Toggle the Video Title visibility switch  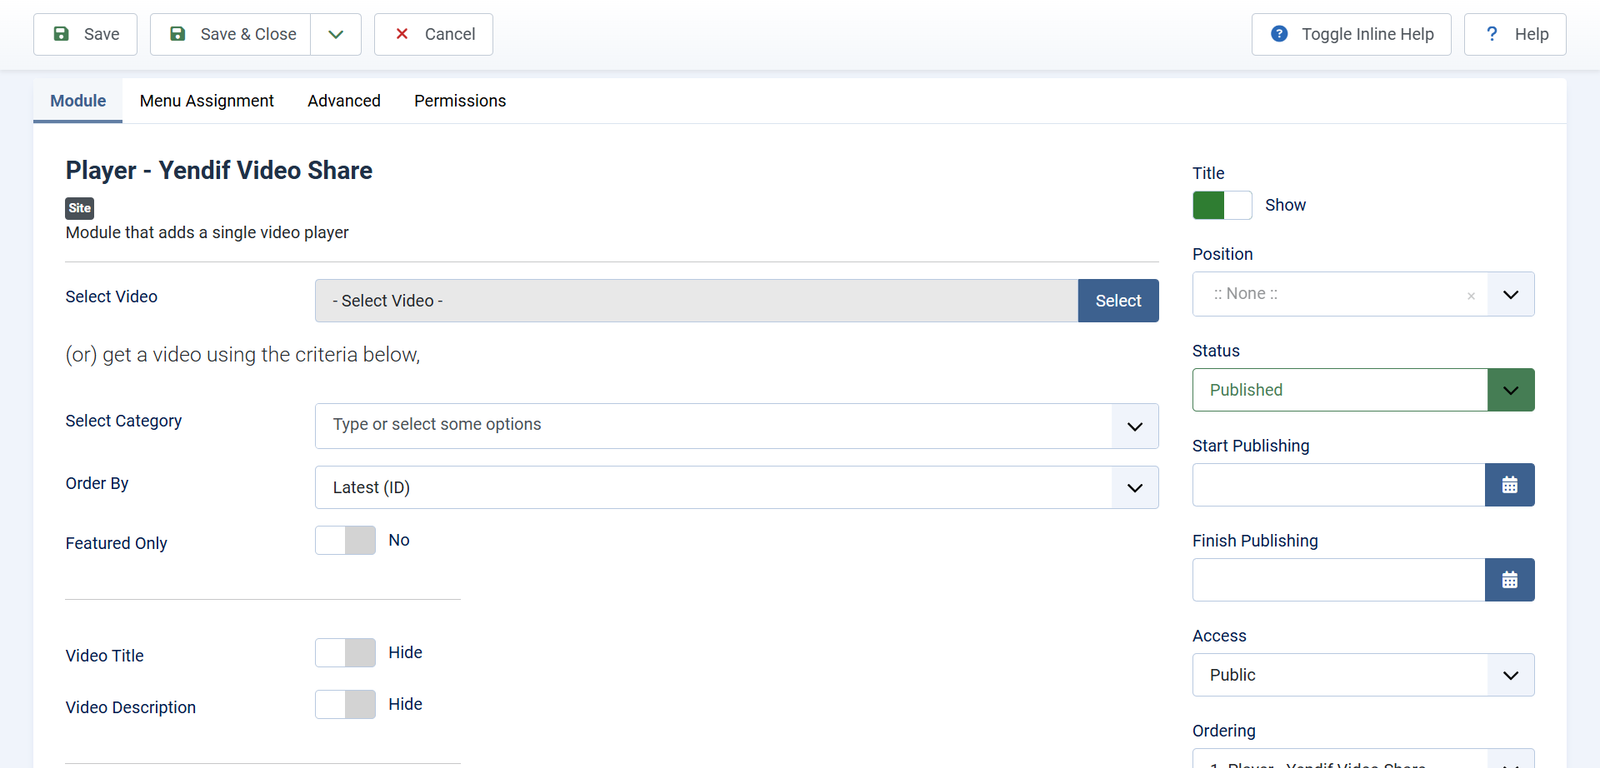[345, 653]
